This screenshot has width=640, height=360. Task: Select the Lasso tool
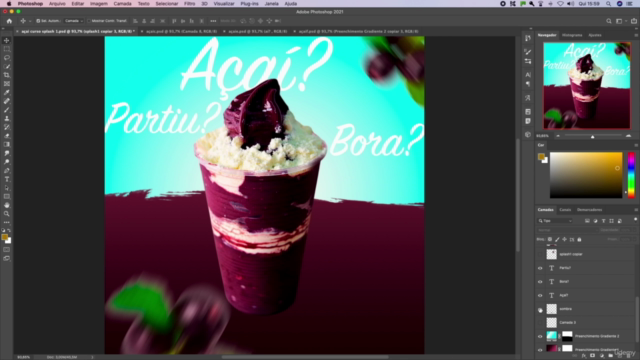point(7,58)
